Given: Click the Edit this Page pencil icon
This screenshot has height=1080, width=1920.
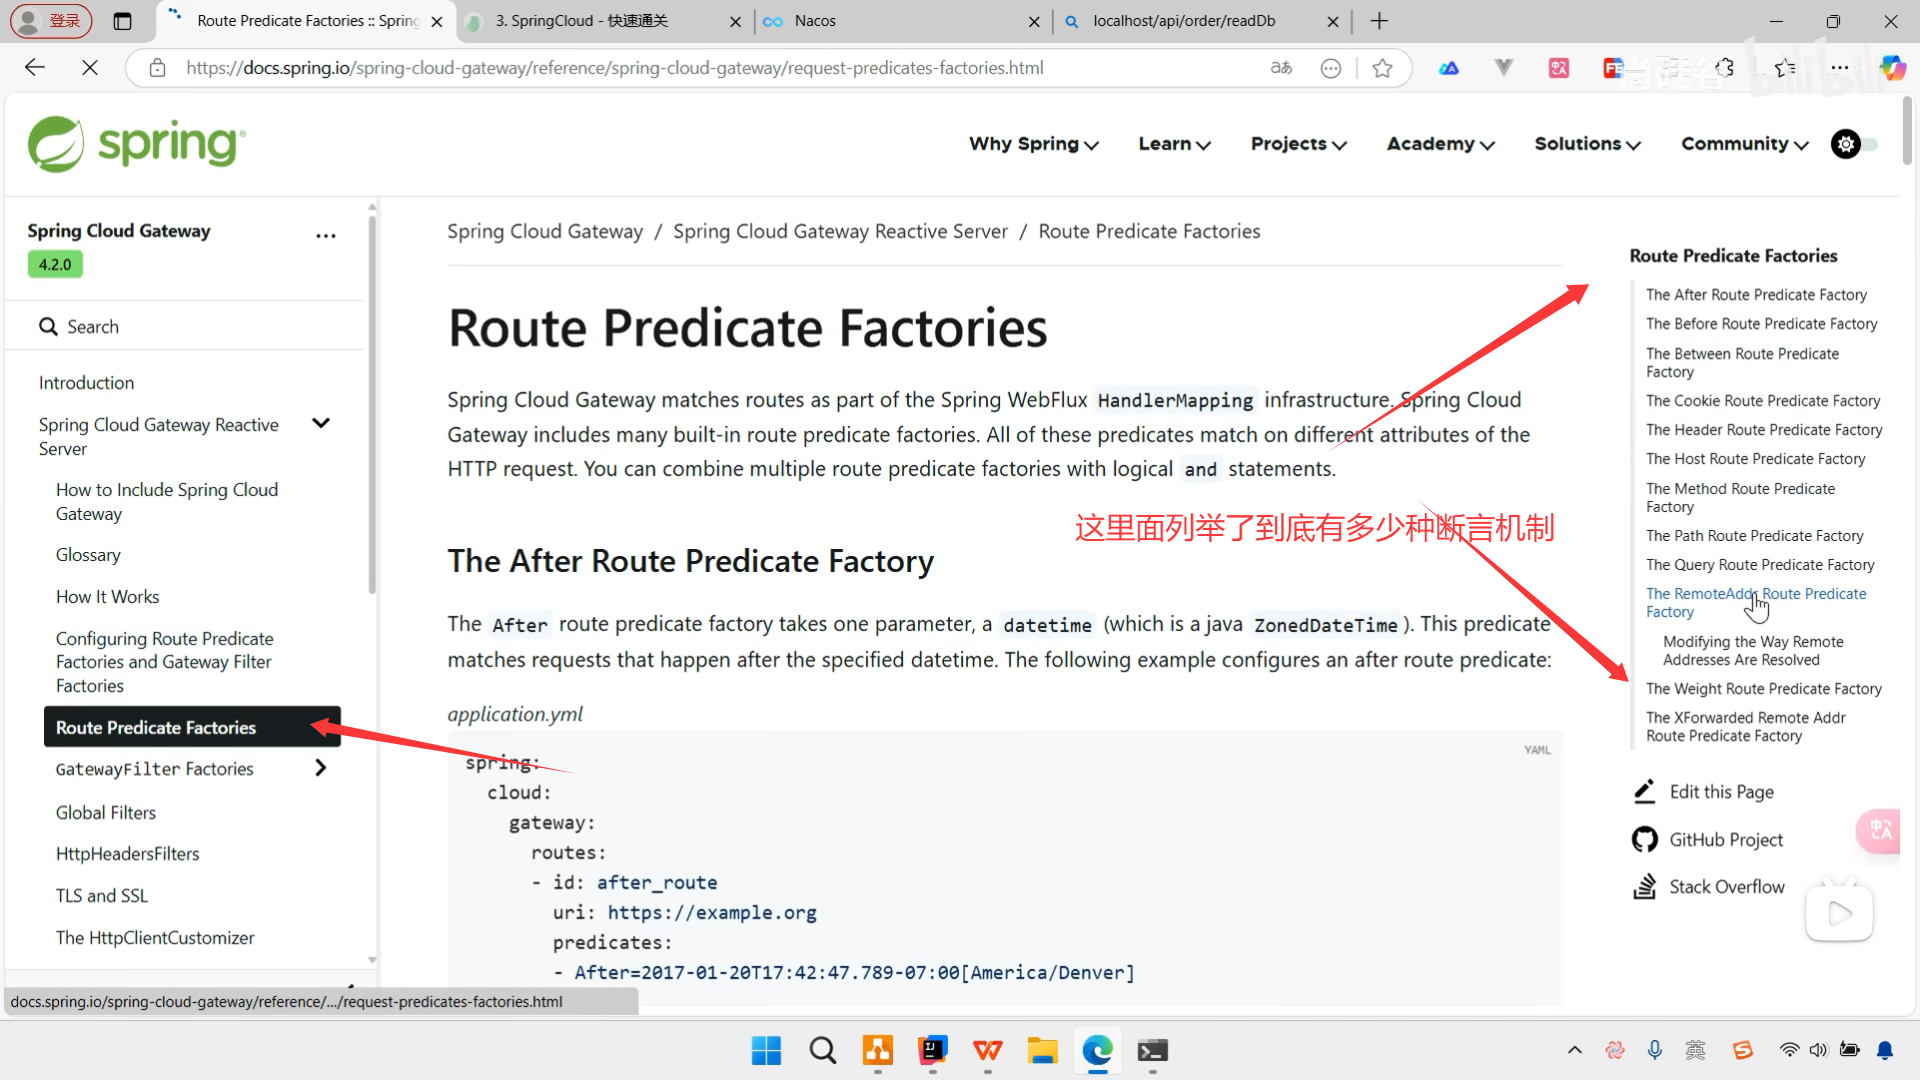Looking at the screenshot, I should (1644, 792).
